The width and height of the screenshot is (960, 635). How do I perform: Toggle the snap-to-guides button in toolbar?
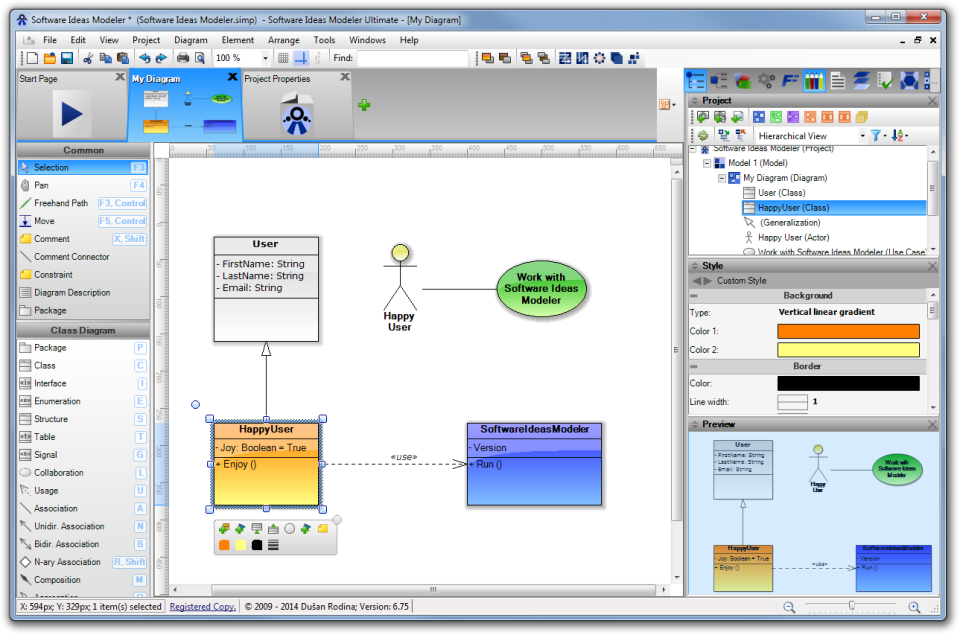point(301,58)
